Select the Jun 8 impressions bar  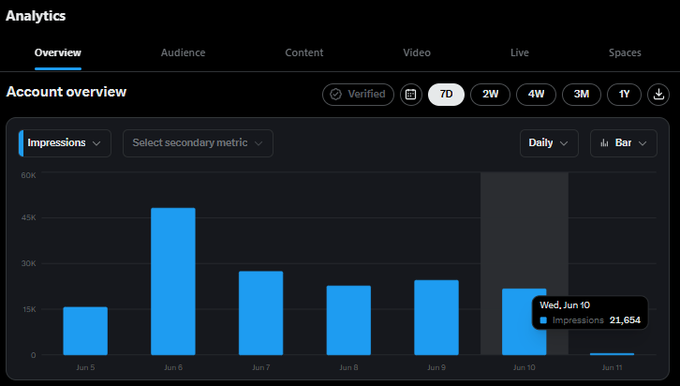[349, 320]
